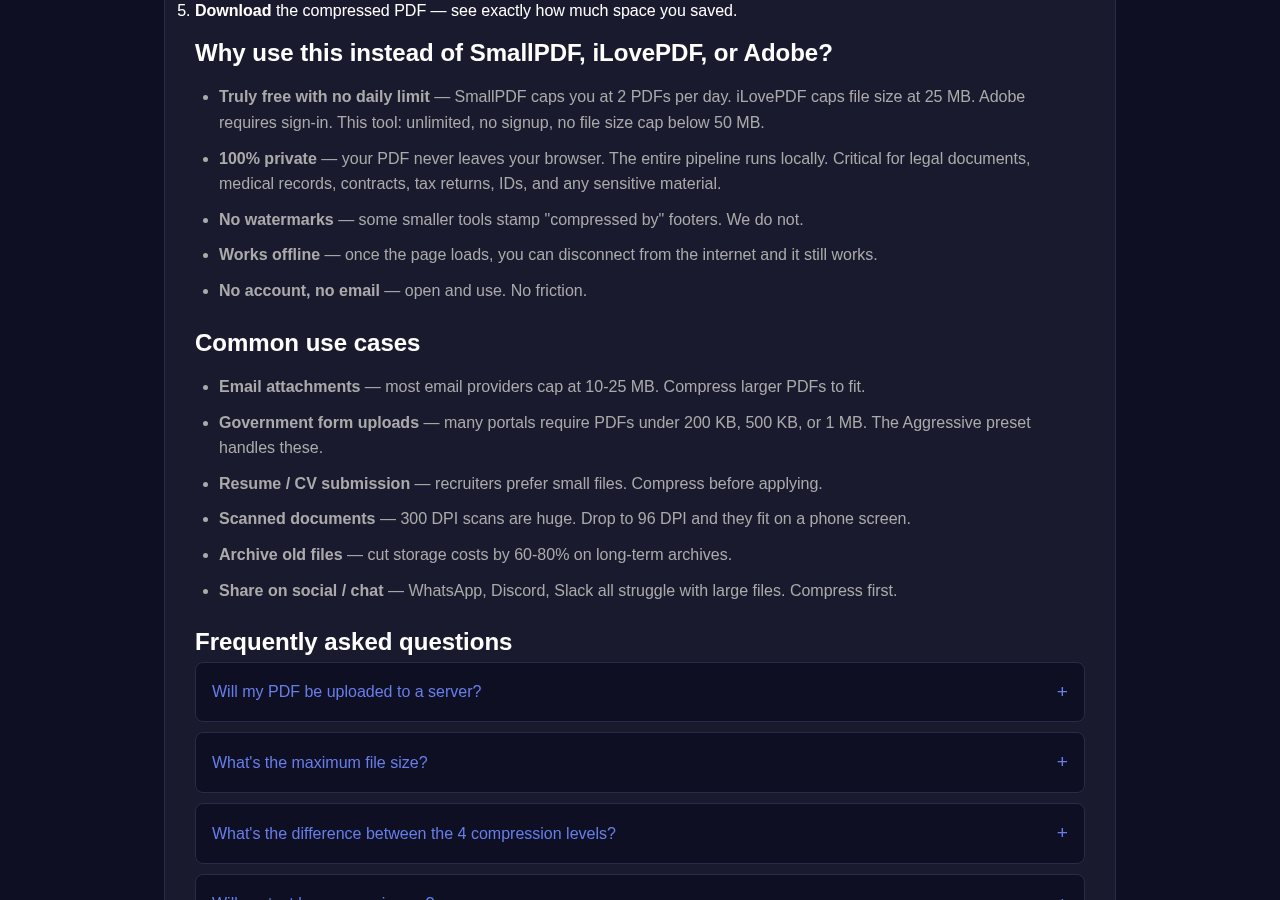Viewport: 1280px width, 900px height.
Task: Click the 'Common use cases' heading
Action: (x=307, y=343)
